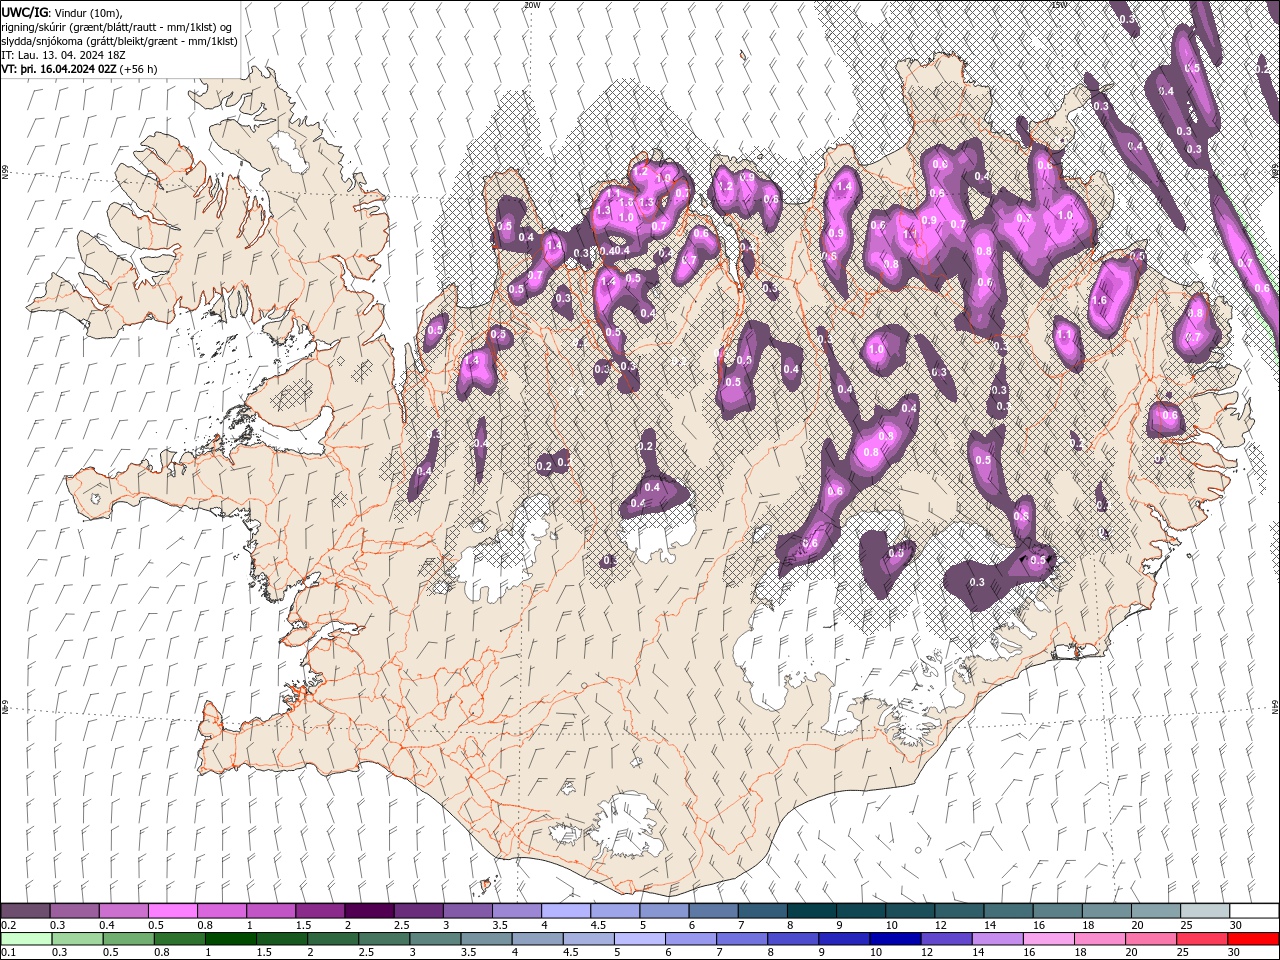Pick the pale grey 25 swatch in top legend row

(1205, 911)
